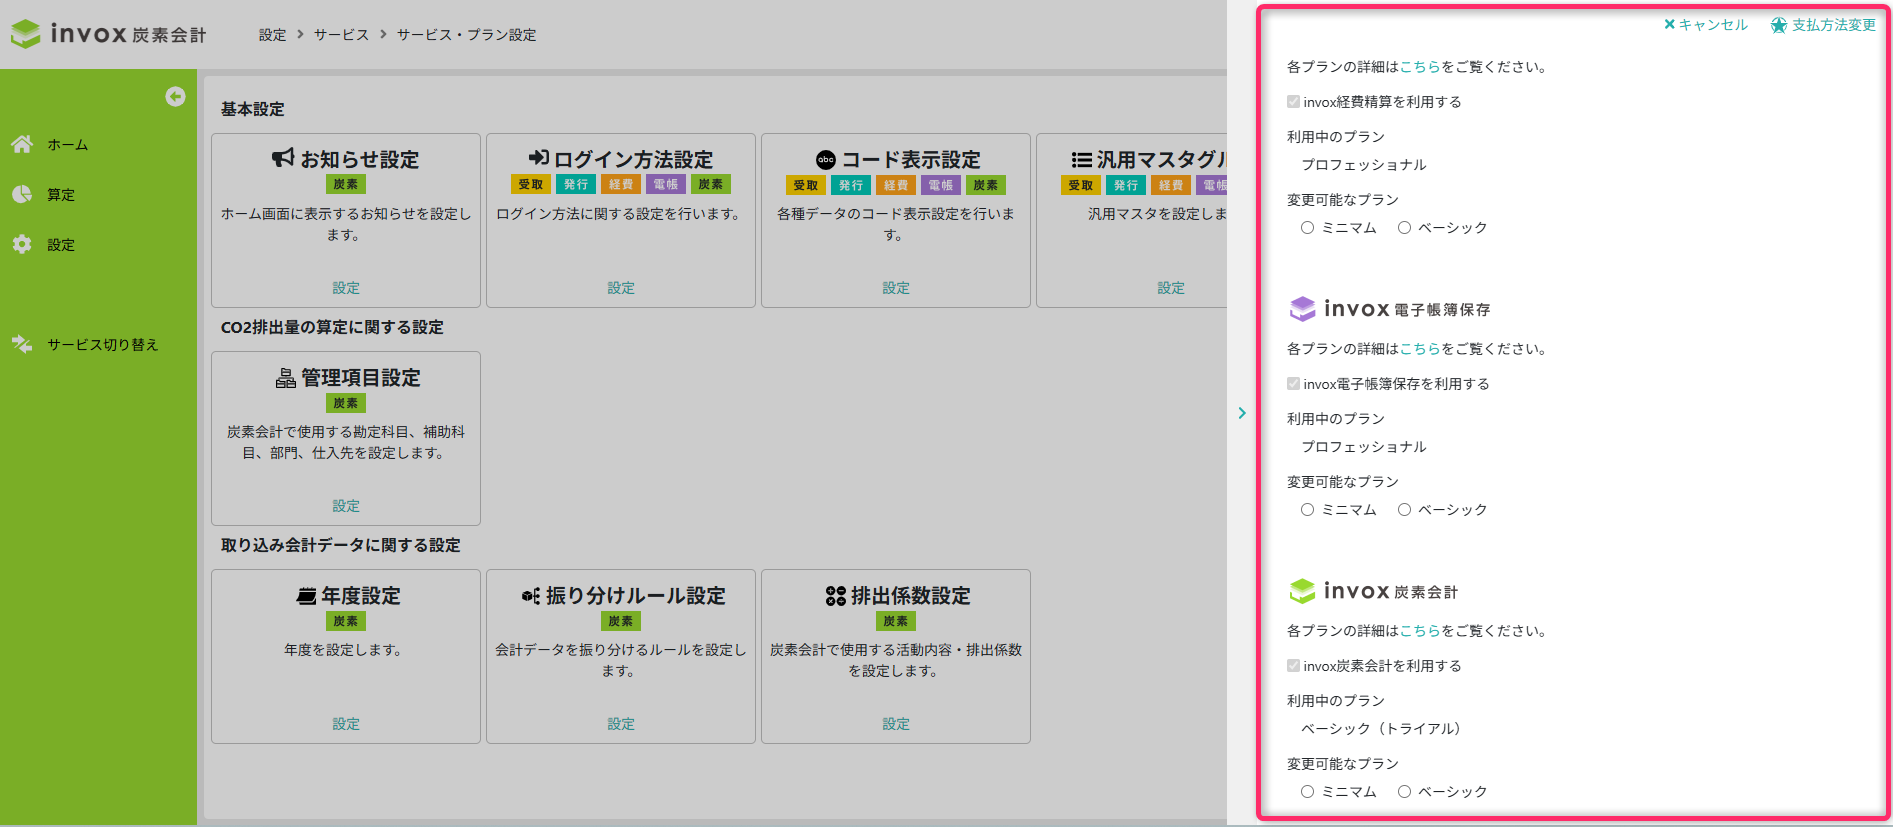Open こちら link under invox電子帳簿保存 section
This screenshot has width=1893, height=827.
point(1420,348)
